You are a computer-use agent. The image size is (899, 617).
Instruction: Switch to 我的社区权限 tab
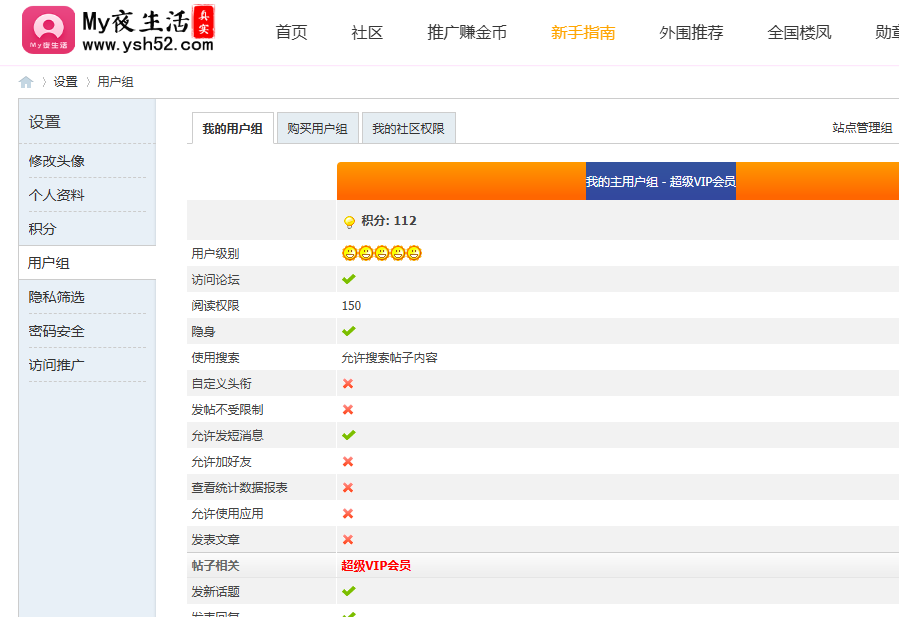408,128
